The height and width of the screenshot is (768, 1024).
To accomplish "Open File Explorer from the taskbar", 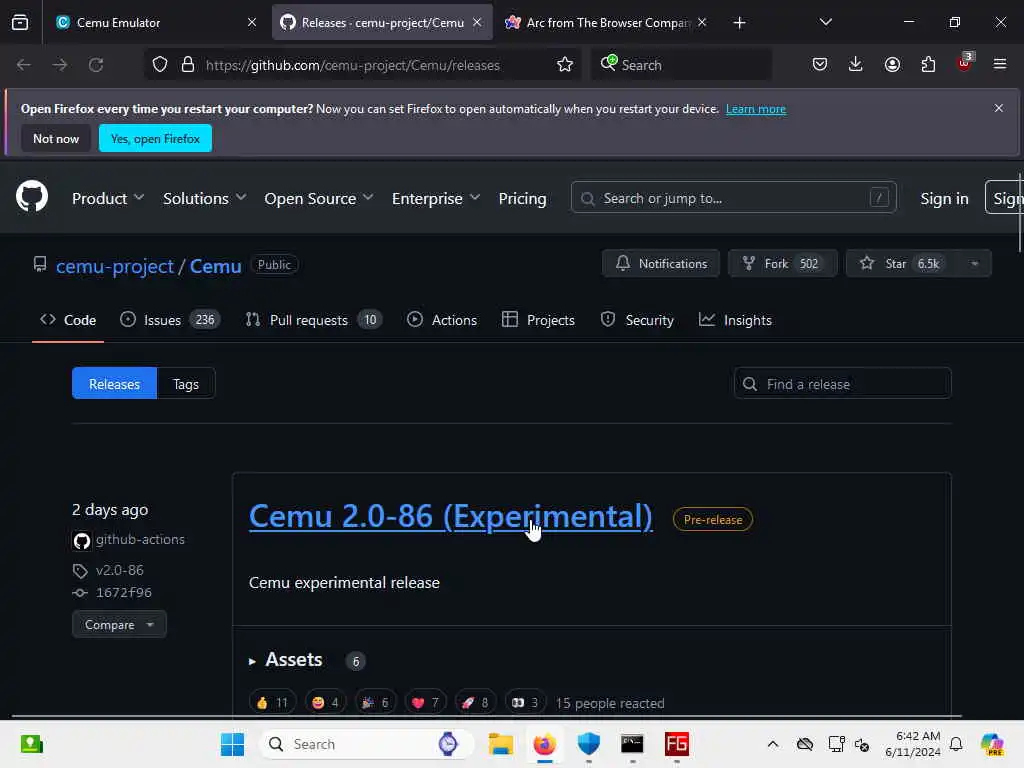I will pos(501,744).
